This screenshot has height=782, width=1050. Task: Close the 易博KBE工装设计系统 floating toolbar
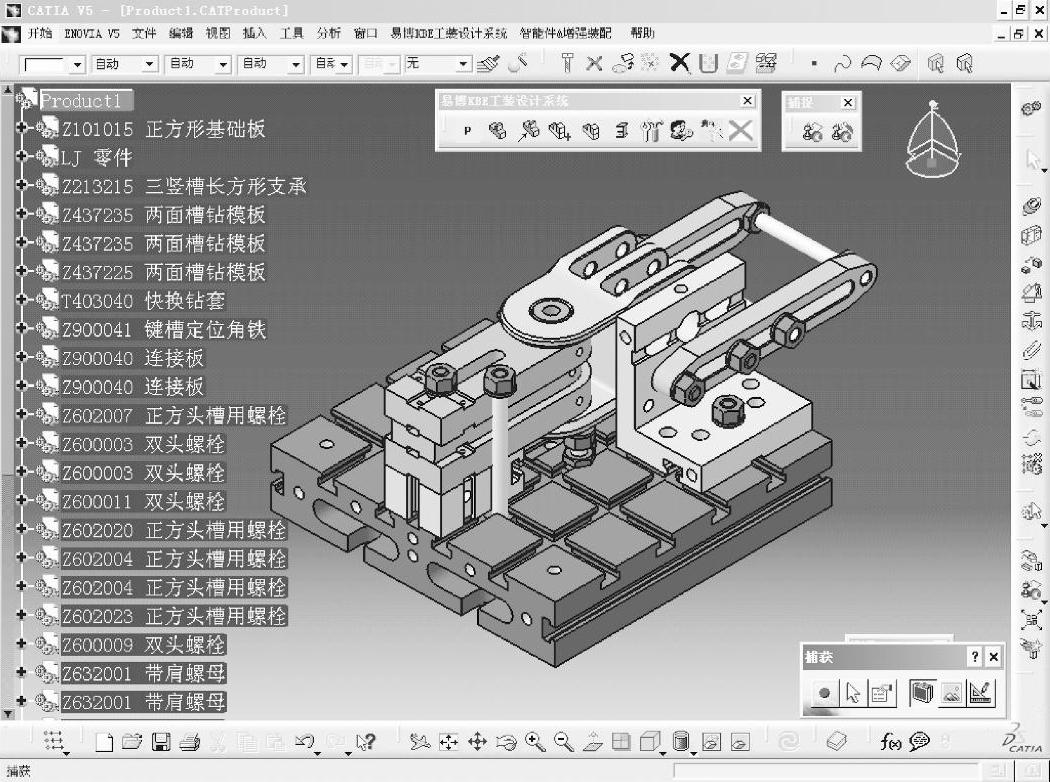click(747, 100)
